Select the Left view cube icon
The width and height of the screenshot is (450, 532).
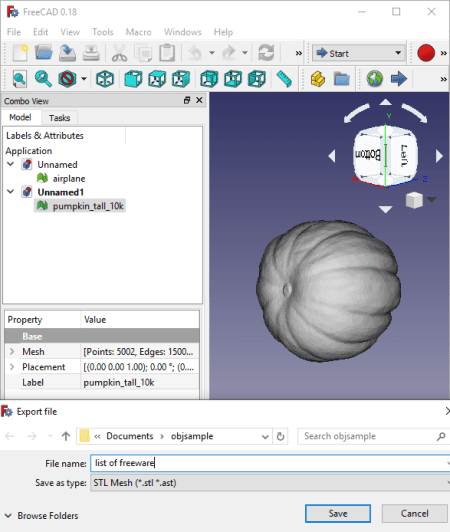point(257,79)
